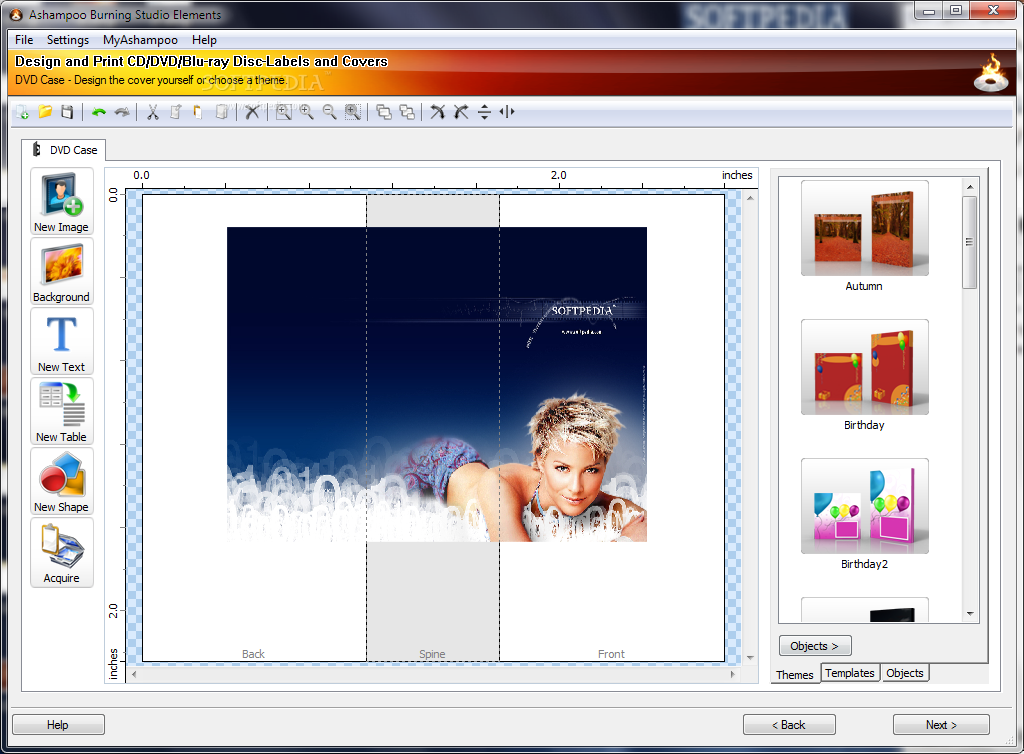This screenshot has height=754, width=1024.
Task: Click the themes list scroll-down arrow
Action: [970, 614]
